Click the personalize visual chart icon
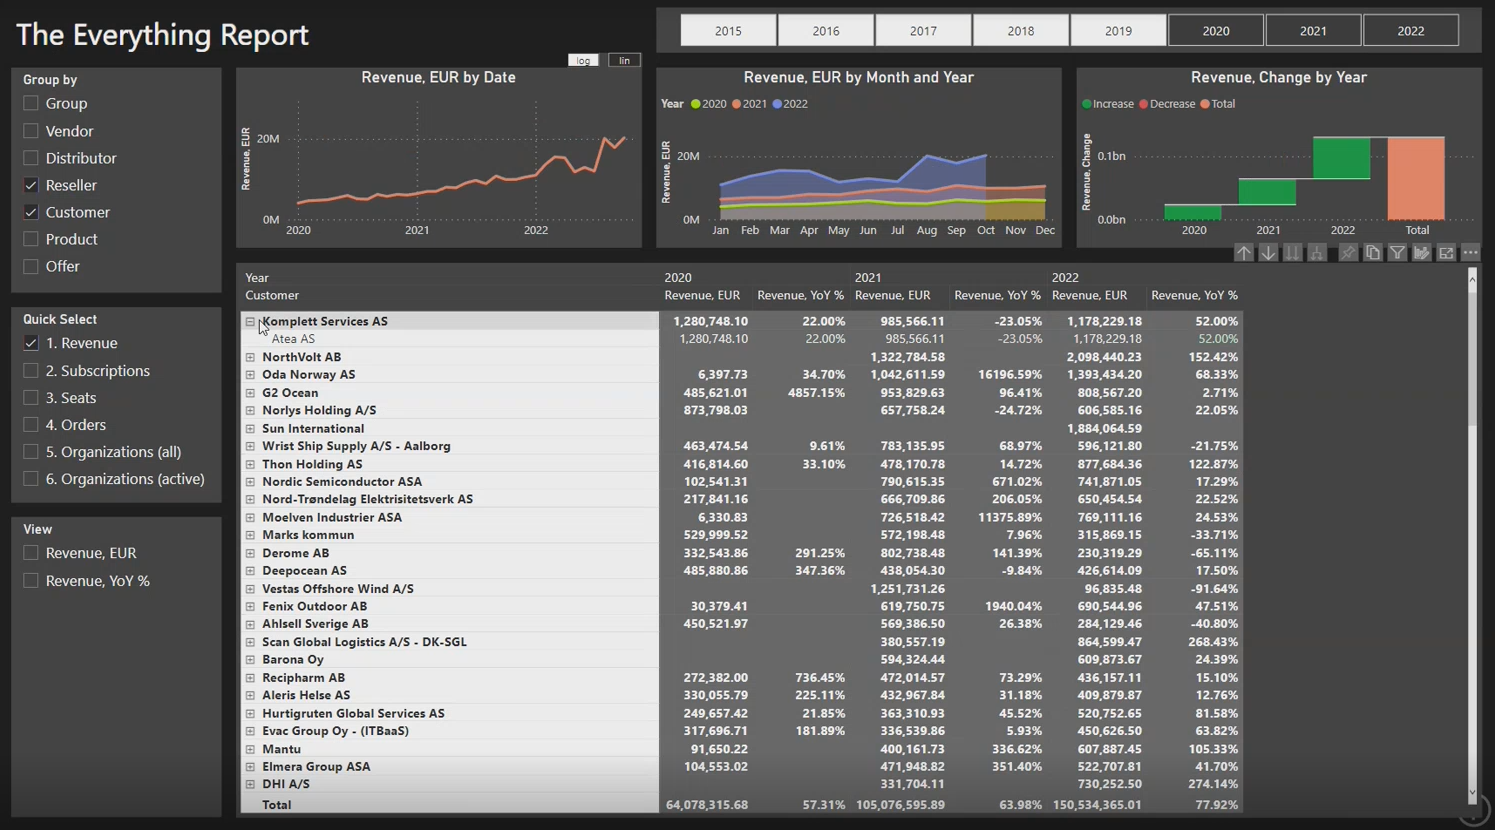The width and height of the screenshot is (1495, 830). click(1422, 254)
